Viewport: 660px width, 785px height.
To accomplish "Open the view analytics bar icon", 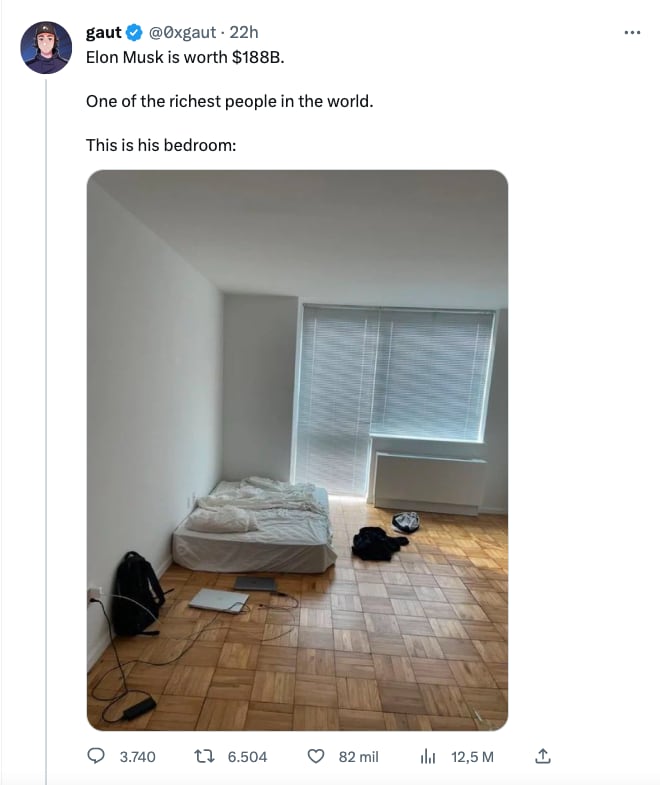I will point(428,756).
